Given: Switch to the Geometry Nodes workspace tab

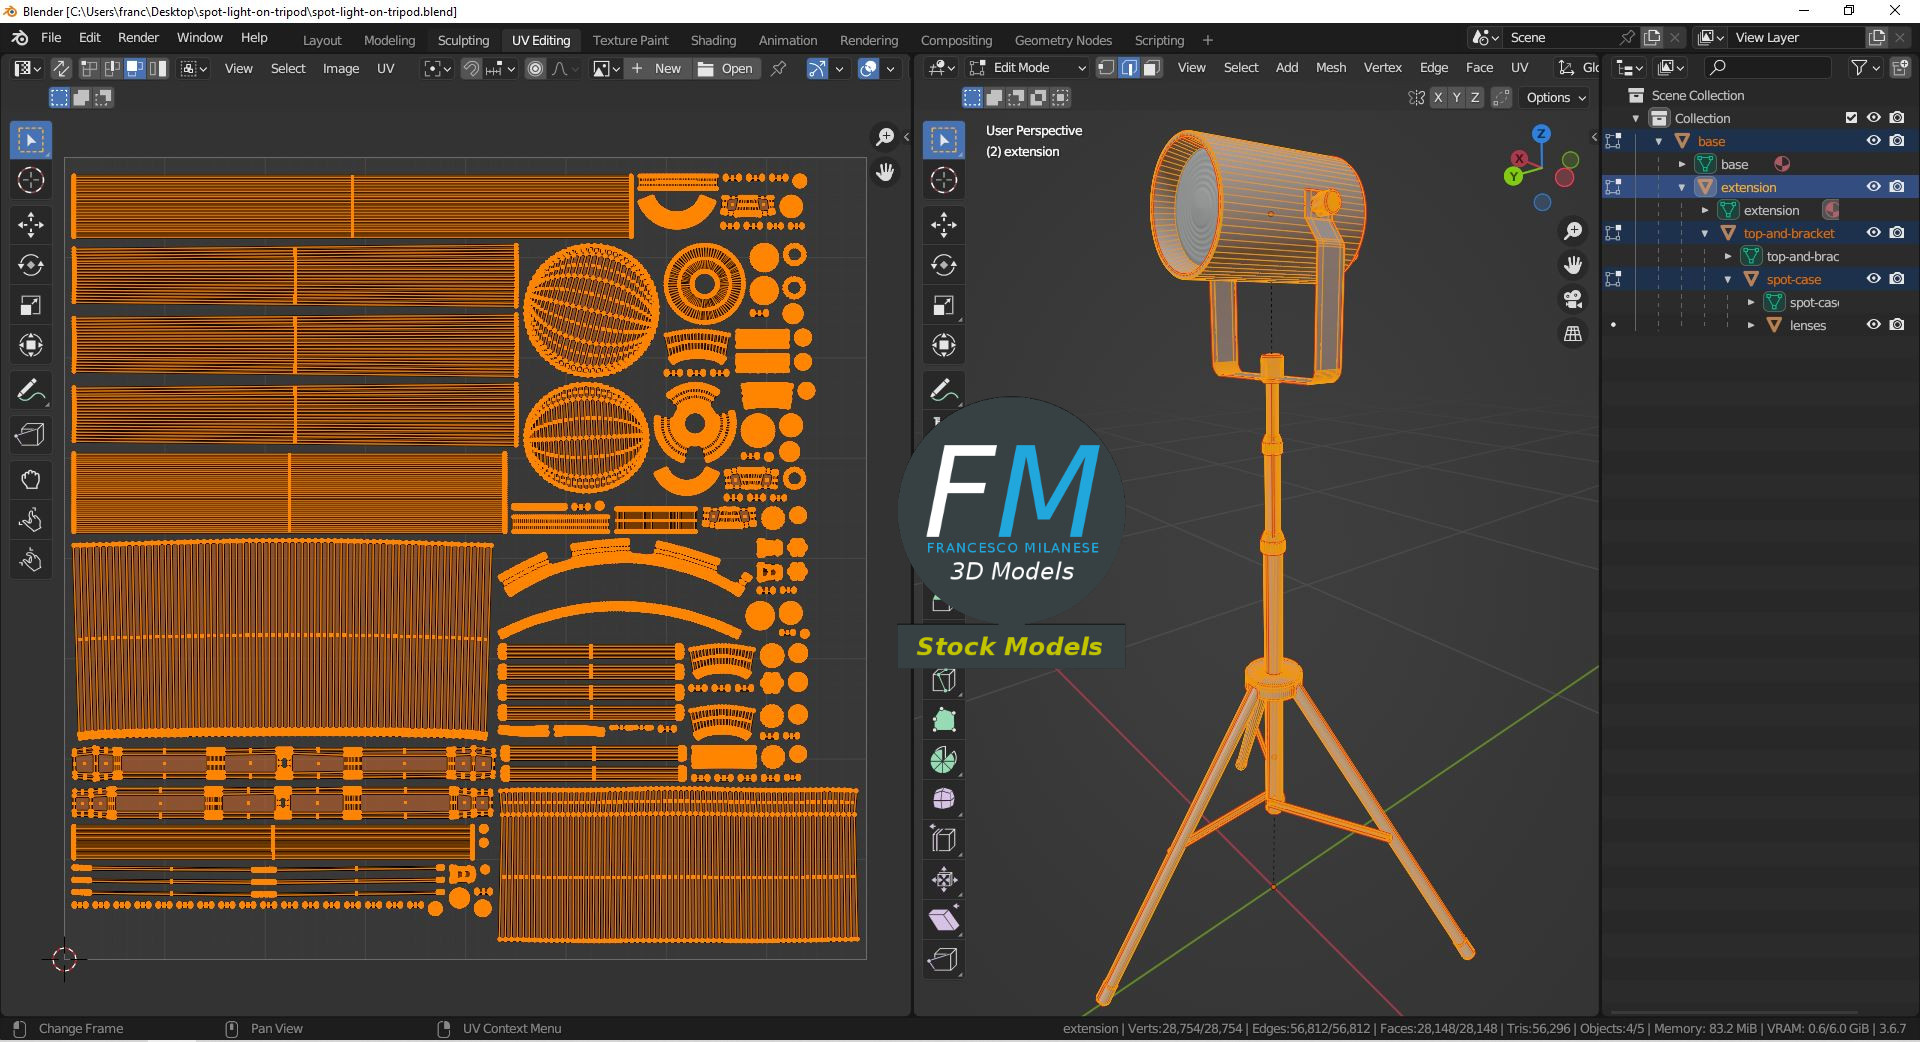Looking at the screenshot, I should pos(1063,40).
